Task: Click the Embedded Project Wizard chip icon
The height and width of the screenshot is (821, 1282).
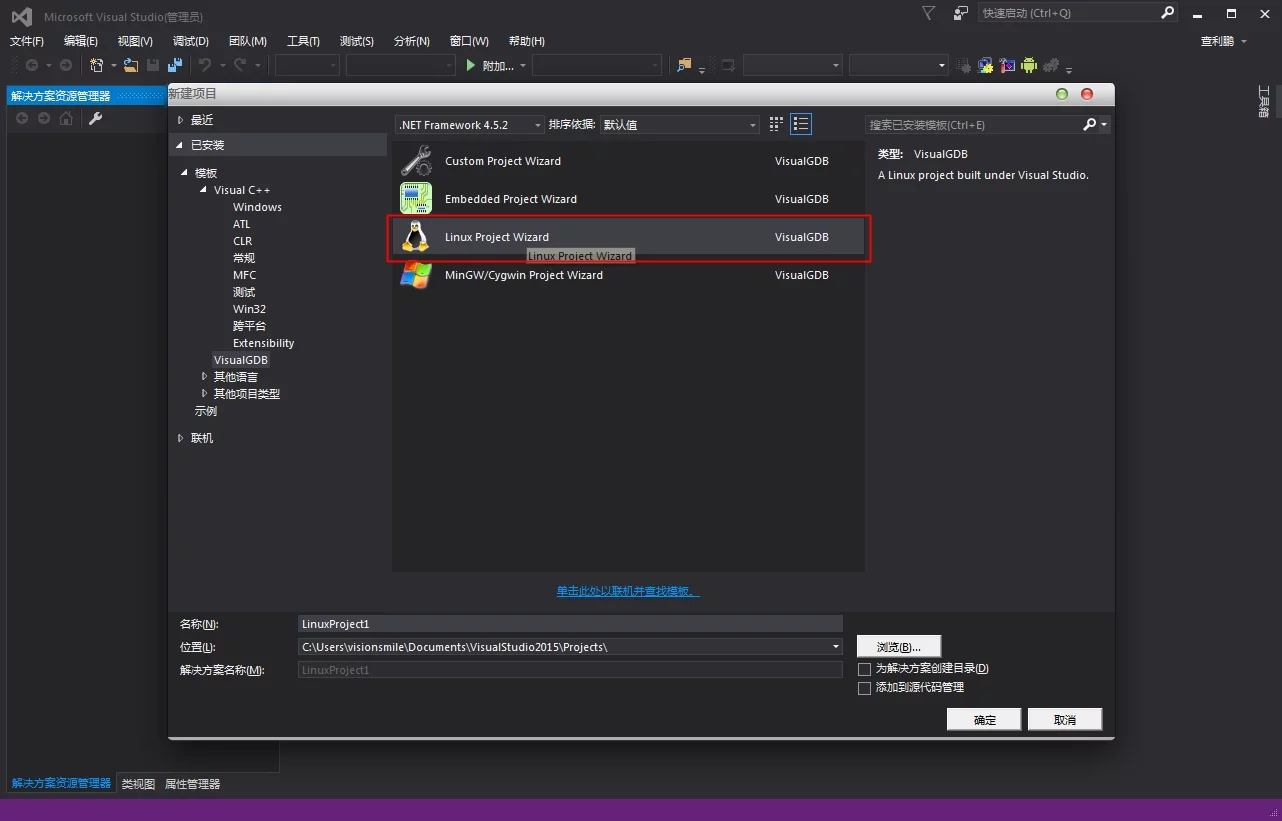Action: coord(415,199)
